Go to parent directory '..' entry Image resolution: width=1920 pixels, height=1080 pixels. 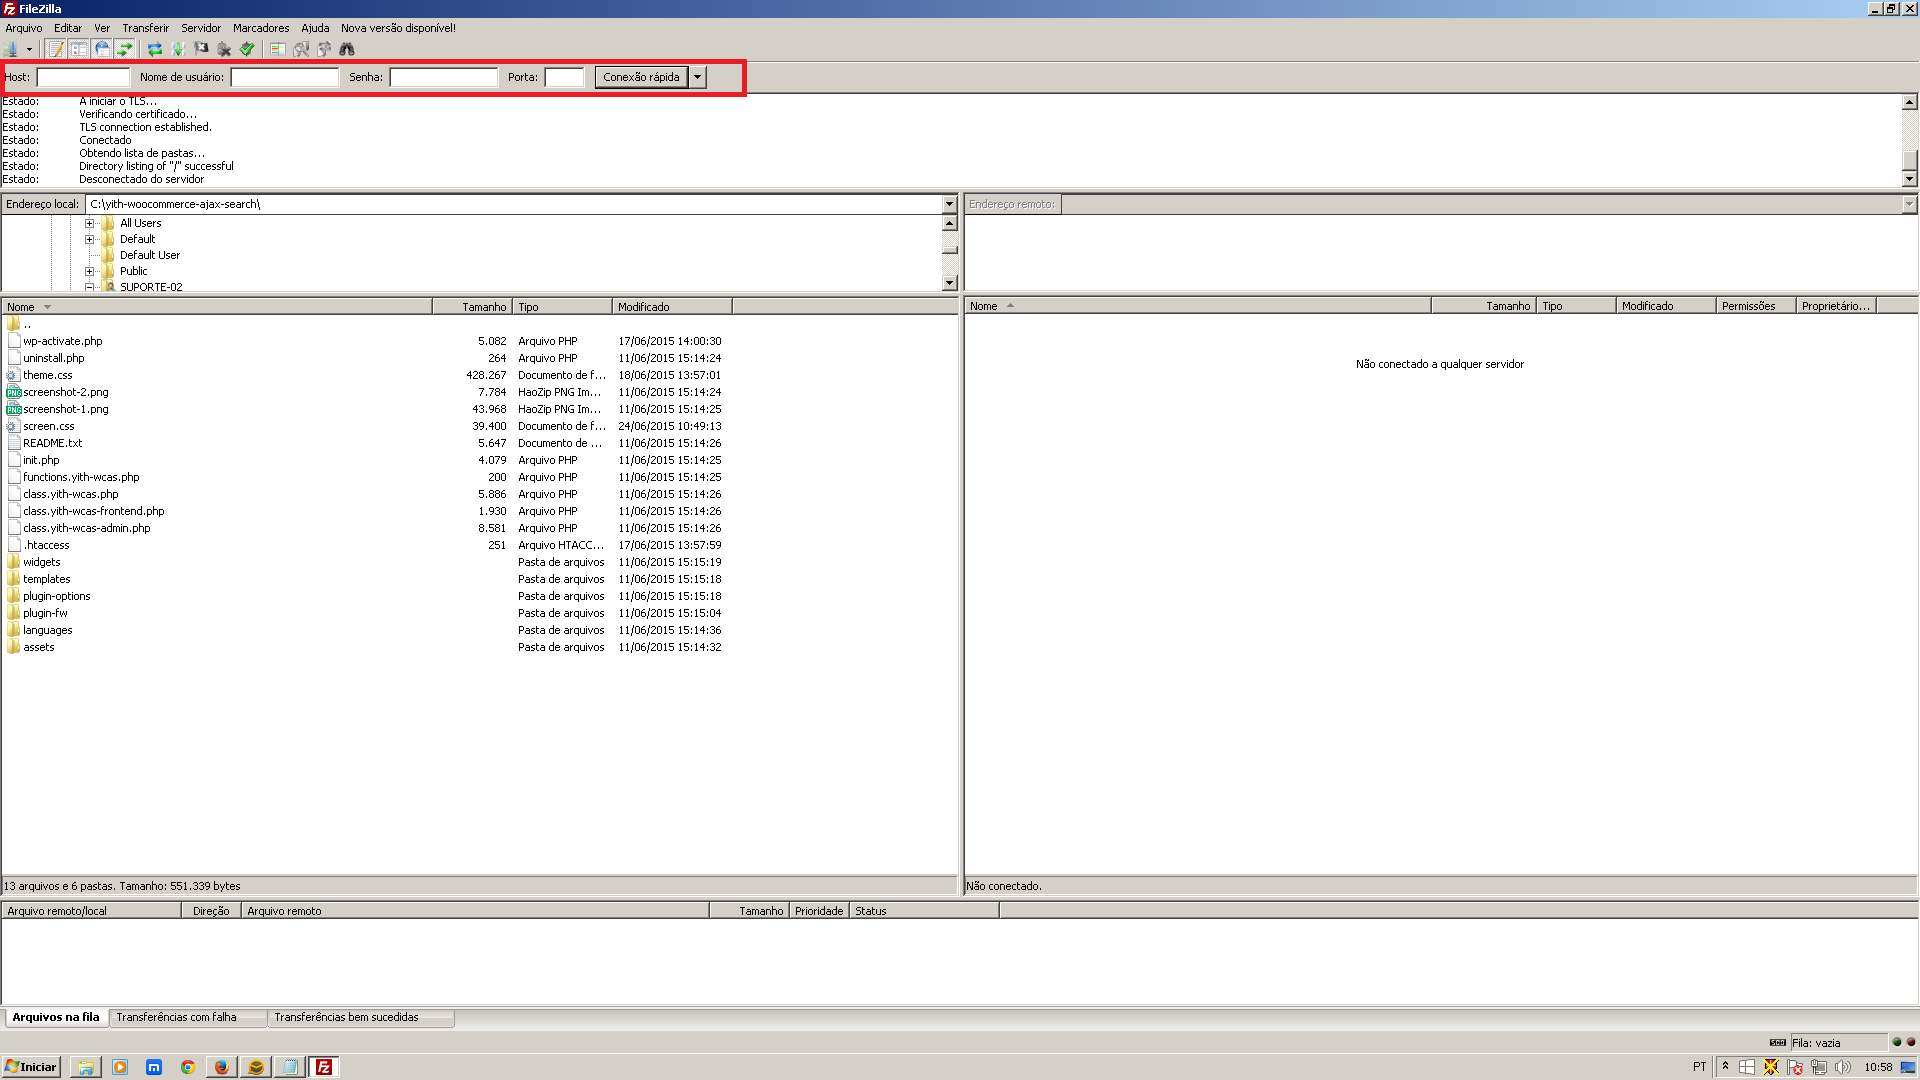[18, 324]
